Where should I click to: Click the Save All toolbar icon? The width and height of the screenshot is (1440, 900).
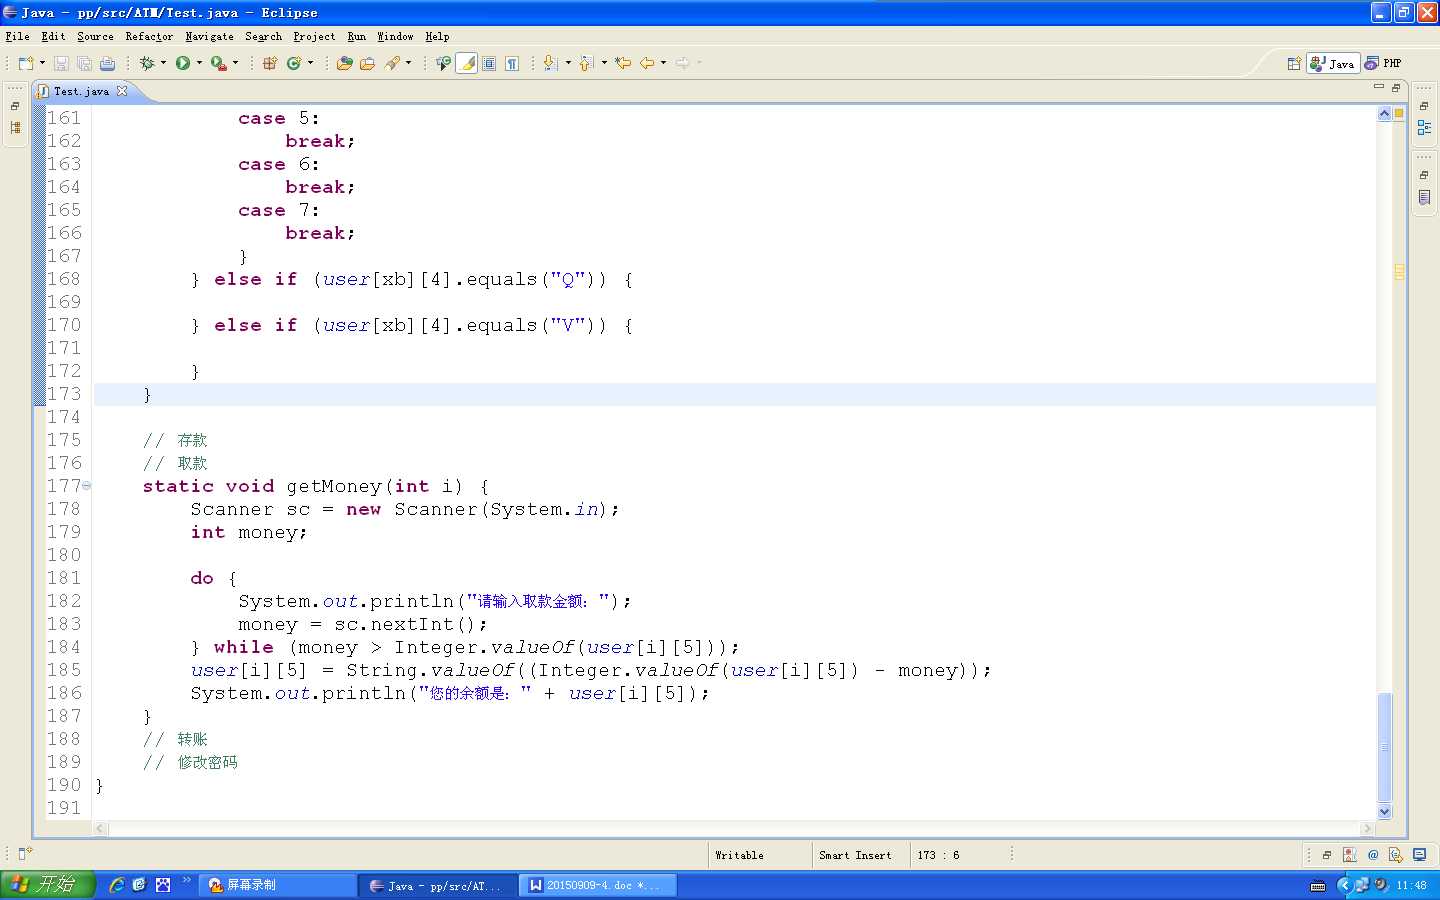pyautogui.click(x=84, y=63)
